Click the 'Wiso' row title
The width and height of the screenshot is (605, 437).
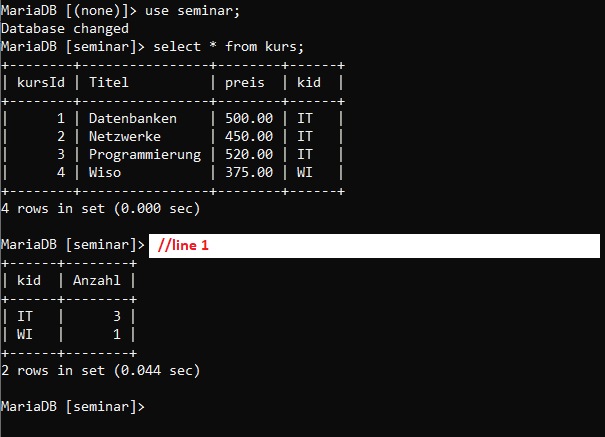105,172
